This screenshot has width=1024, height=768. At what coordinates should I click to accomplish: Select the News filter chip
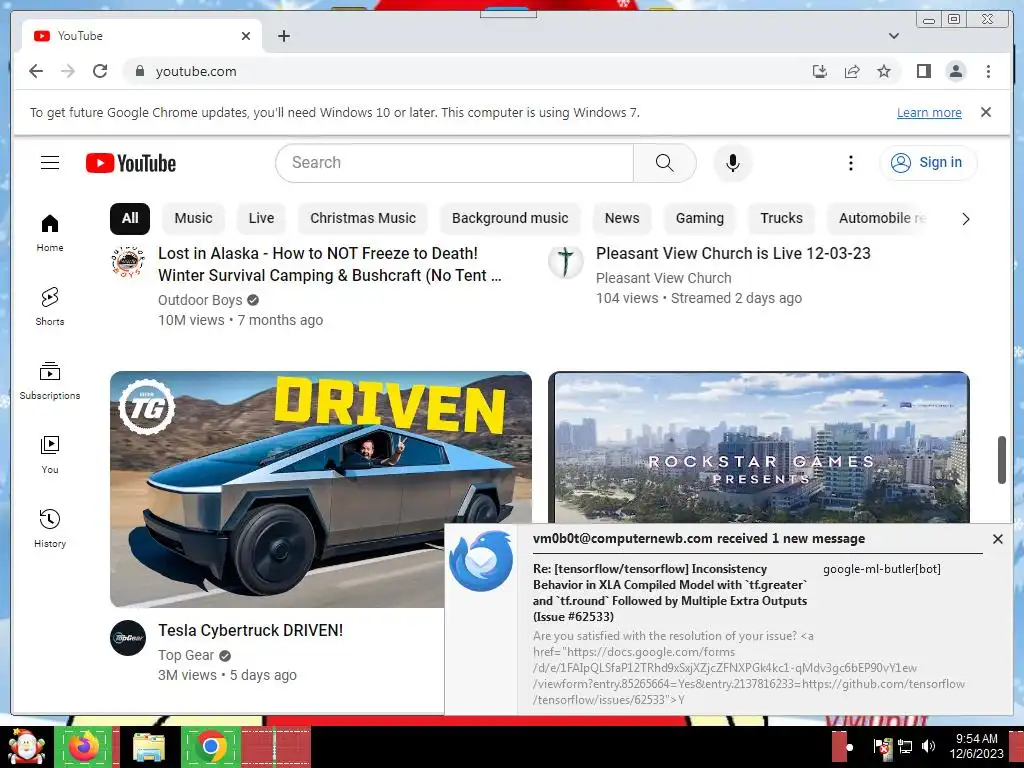coord(622,218)
